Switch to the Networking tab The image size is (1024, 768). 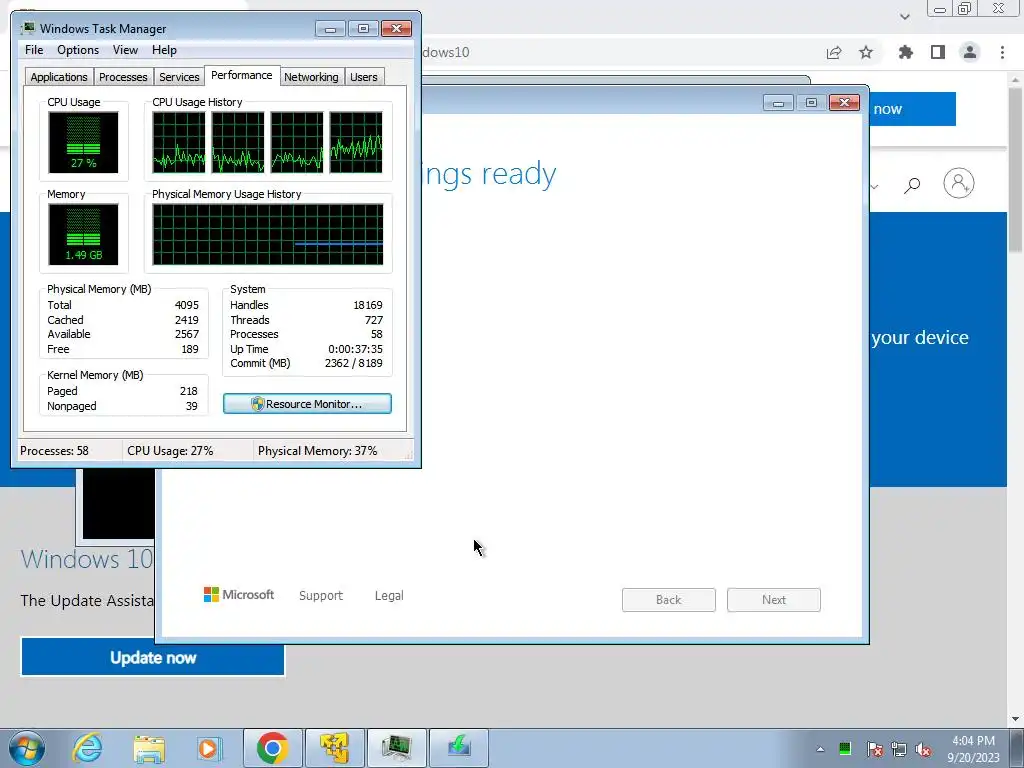[311, 77]
